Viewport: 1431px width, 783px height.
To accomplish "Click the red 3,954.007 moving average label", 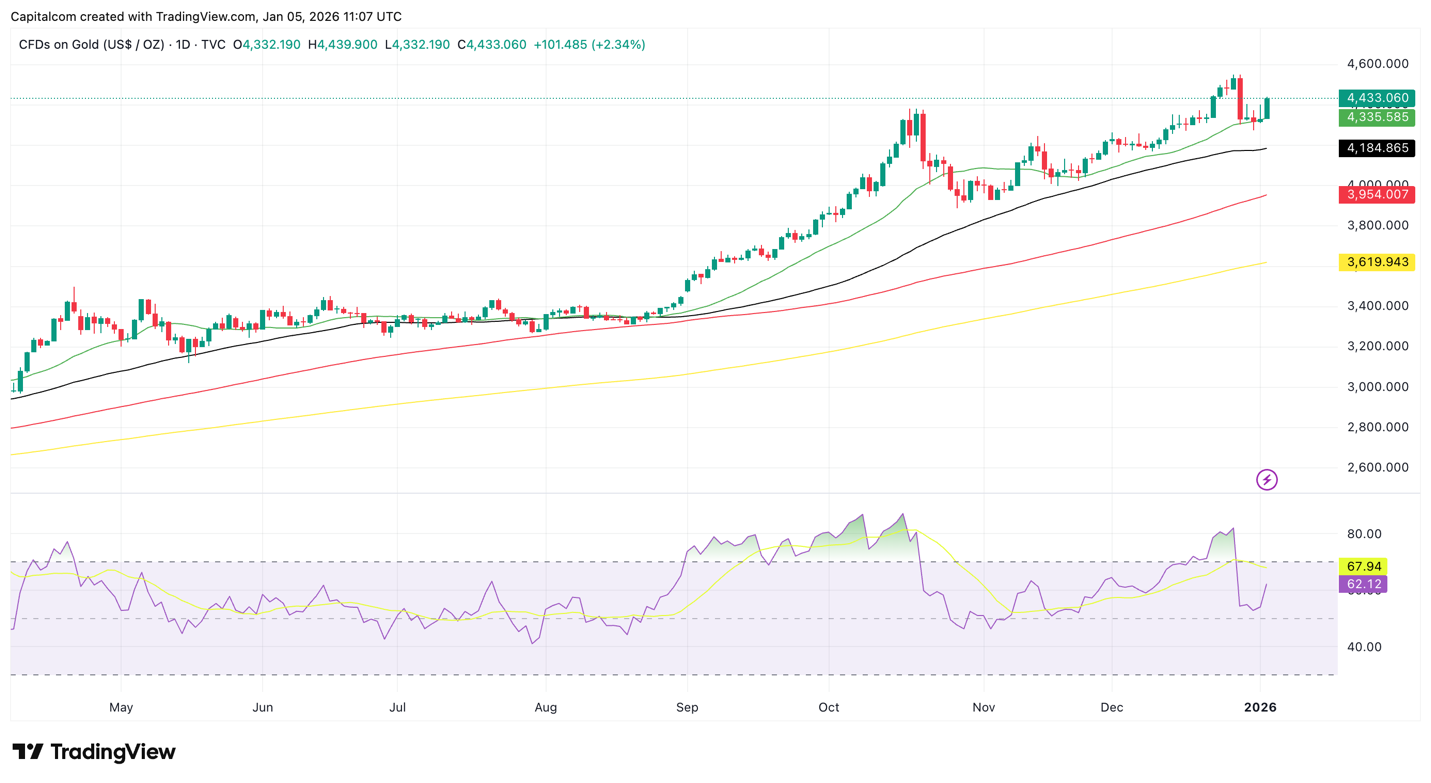I will (1376, 194).
